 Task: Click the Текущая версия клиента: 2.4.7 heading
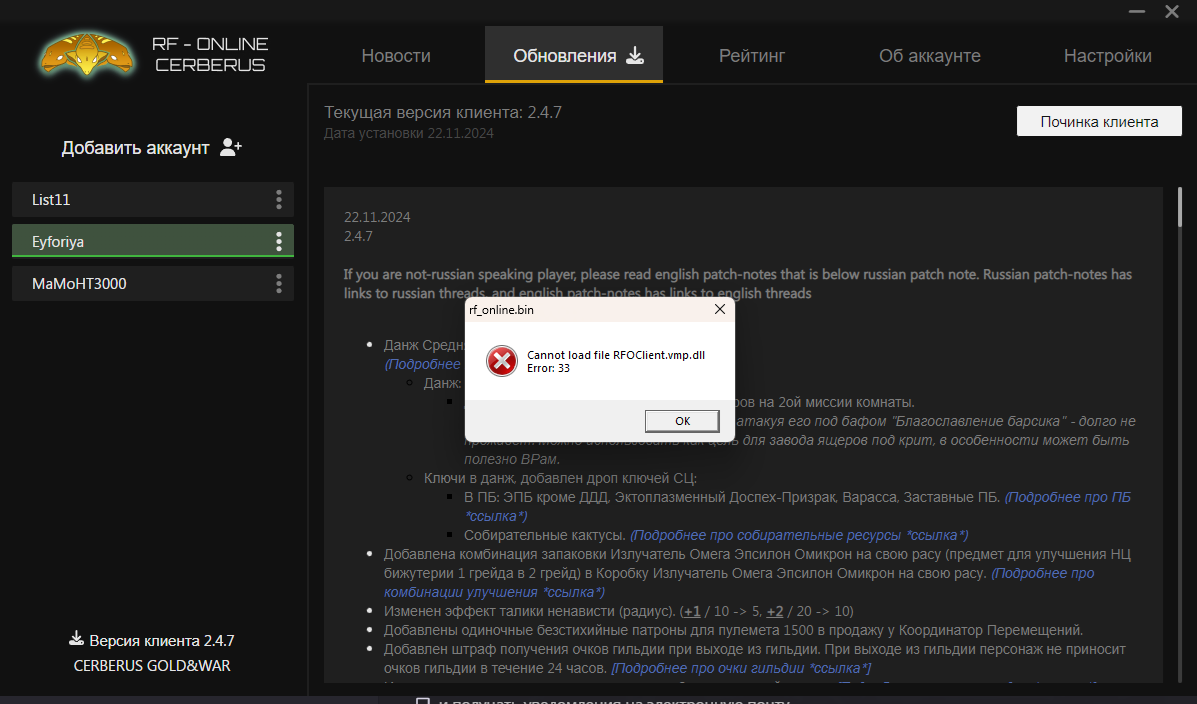pyautogui.click(x=443, y=112)
